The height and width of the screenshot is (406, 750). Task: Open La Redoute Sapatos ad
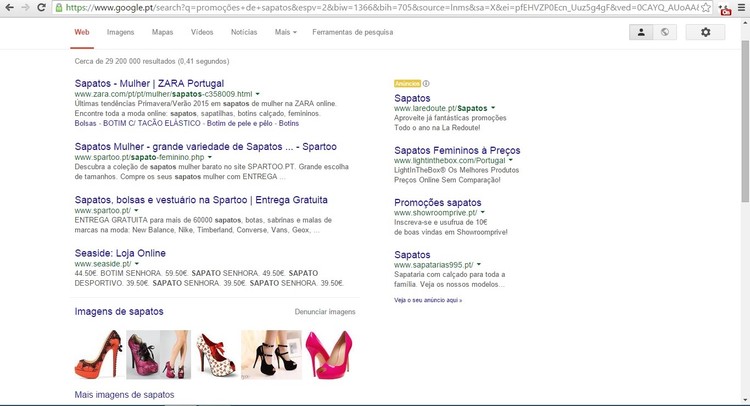pos(412,98)
